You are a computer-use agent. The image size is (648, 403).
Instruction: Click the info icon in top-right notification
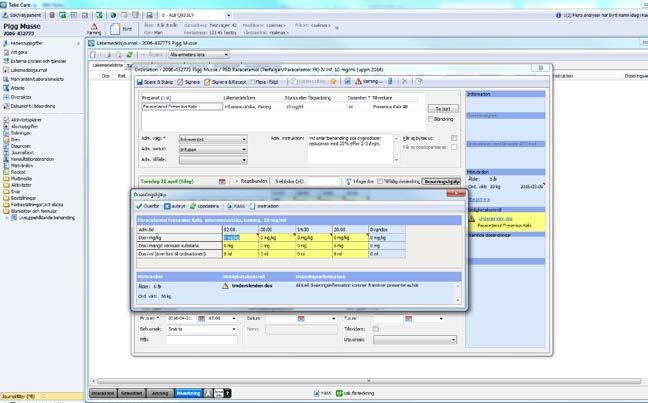(558, 15)
